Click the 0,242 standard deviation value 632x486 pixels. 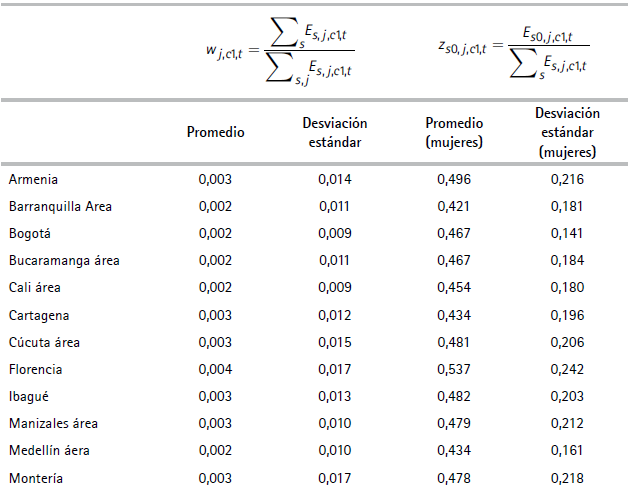pyautogui.click(x=567, y=369)
